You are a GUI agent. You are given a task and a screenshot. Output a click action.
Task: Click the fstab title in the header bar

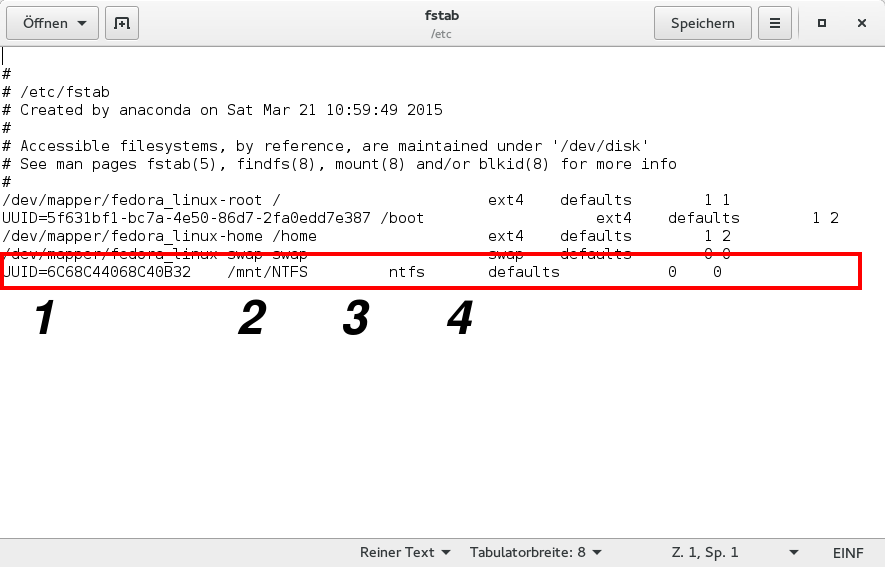441,16
